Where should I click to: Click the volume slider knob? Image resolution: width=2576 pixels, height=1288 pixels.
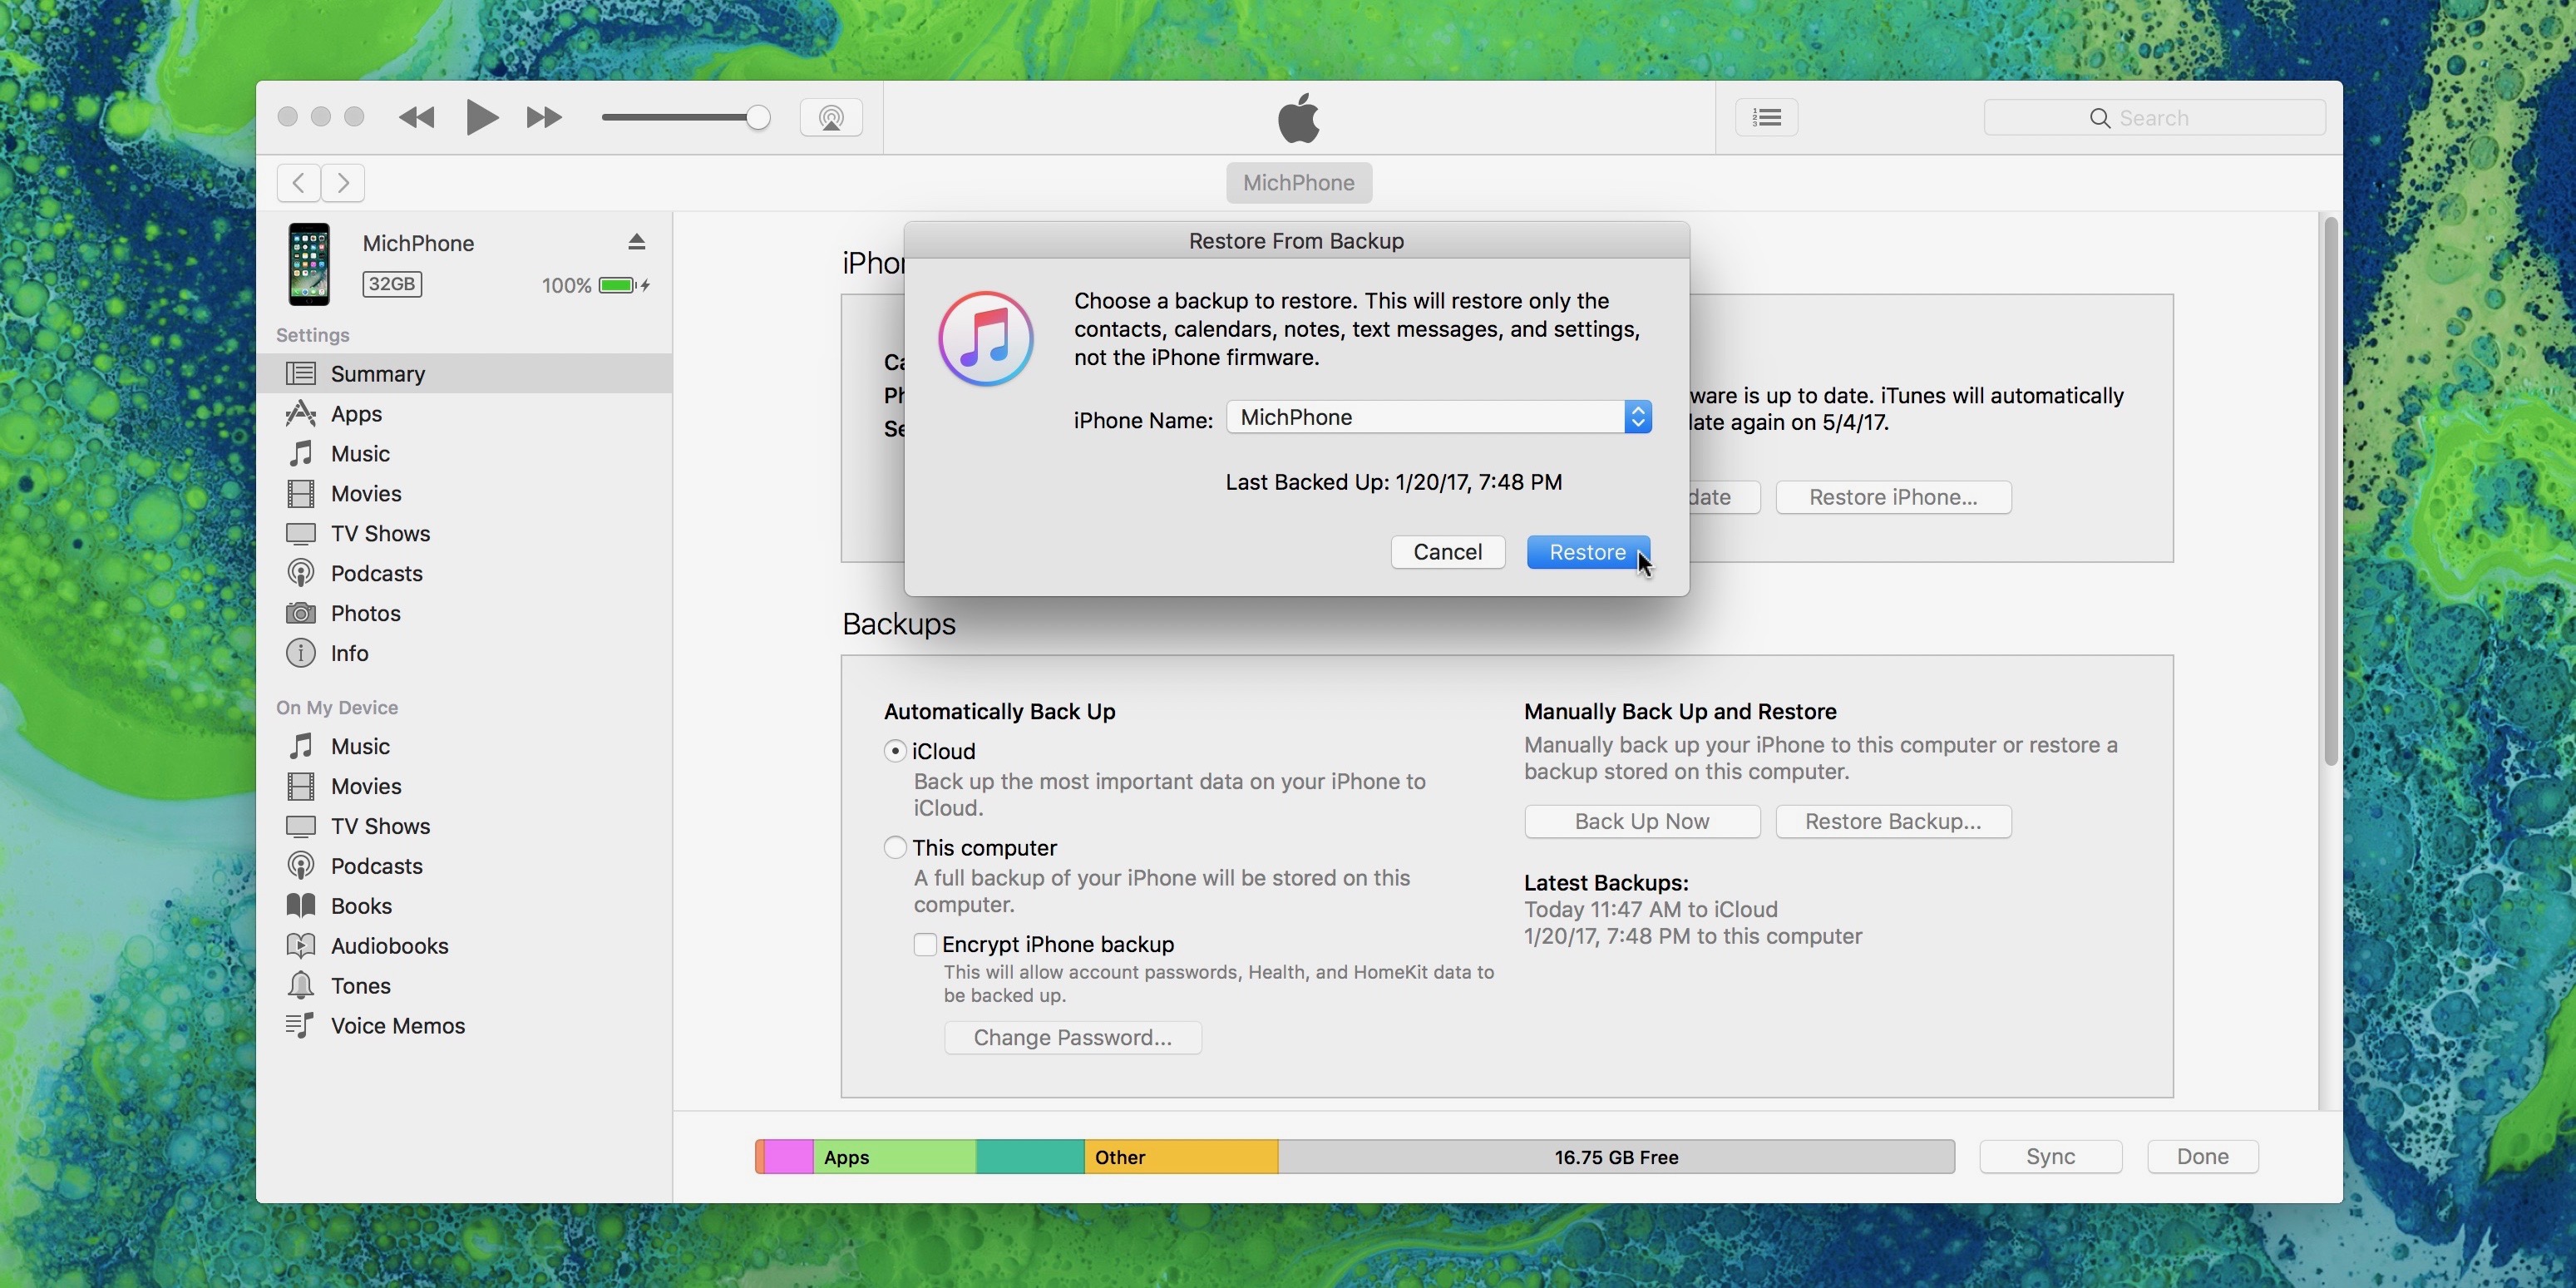(x=758, y=118)
